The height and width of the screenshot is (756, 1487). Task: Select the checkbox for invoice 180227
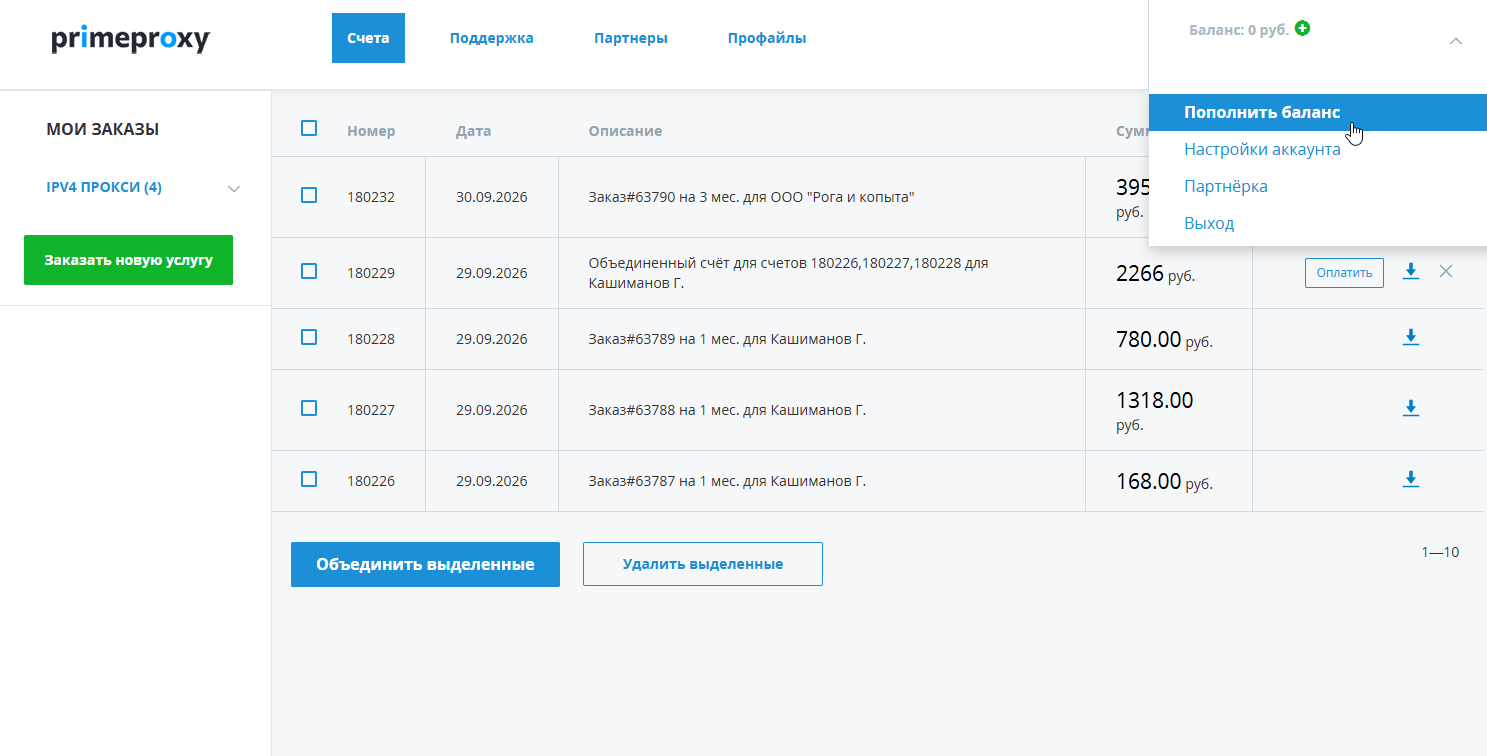[309, 408]
